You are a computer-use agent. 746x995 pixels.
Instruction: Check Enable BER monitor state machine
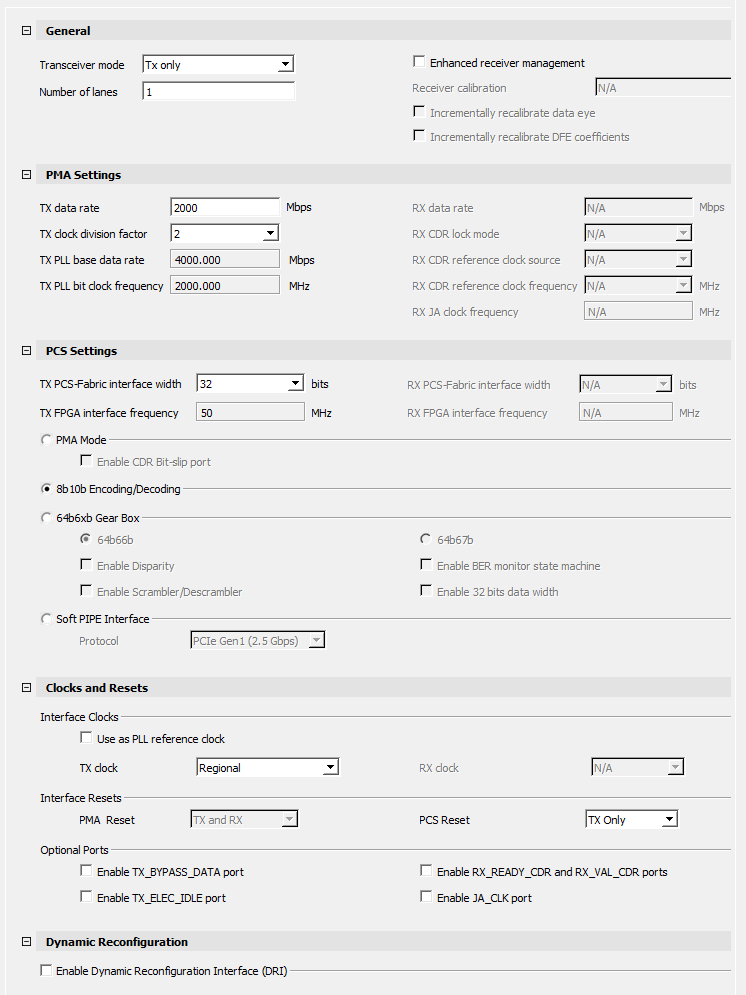coord(426,564)
